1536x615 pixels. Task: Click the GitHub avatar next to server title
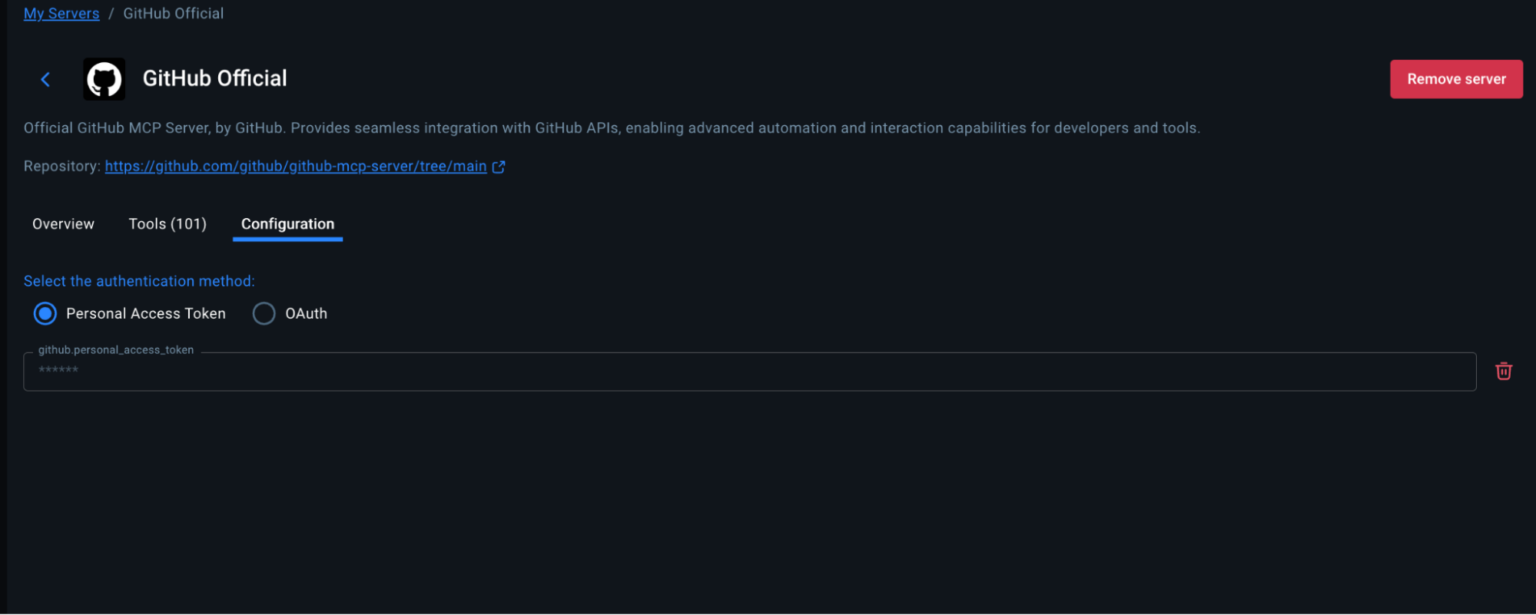point(104,79)
